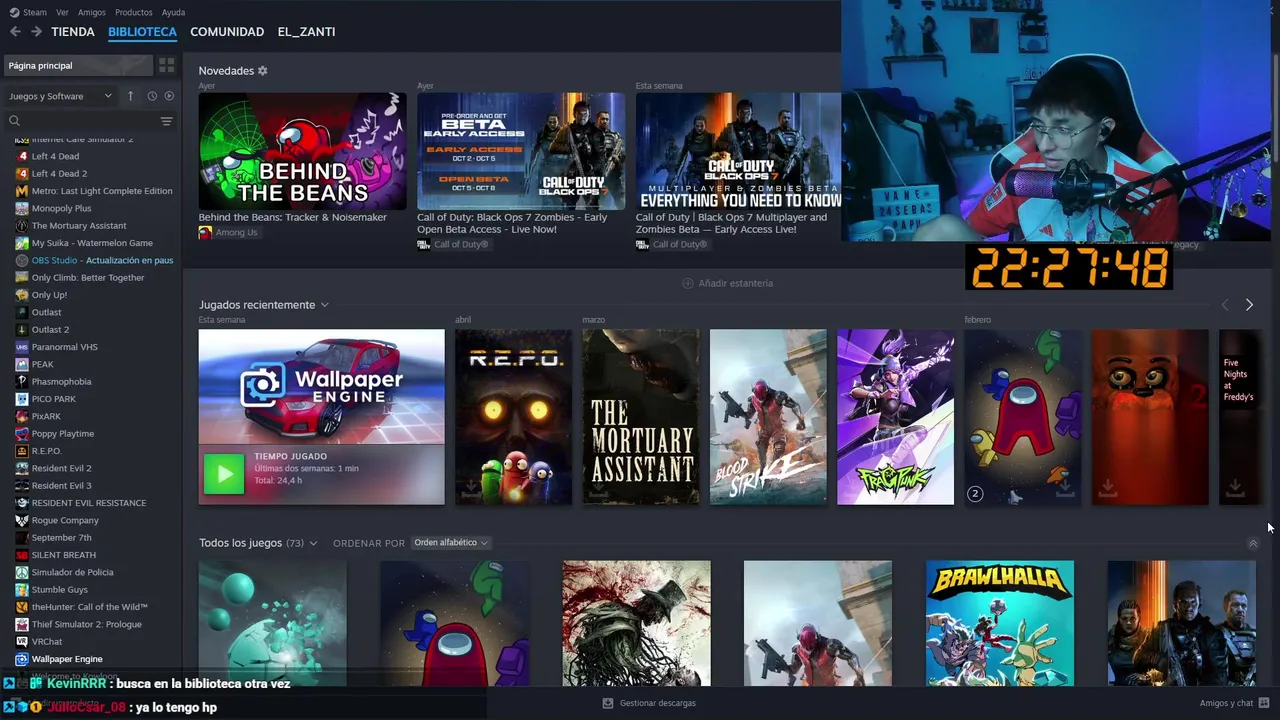Click PEAK game icon in sidebar
Image resolution: width=1280 pixels, height=720 pixels.
tap(22, 364)
